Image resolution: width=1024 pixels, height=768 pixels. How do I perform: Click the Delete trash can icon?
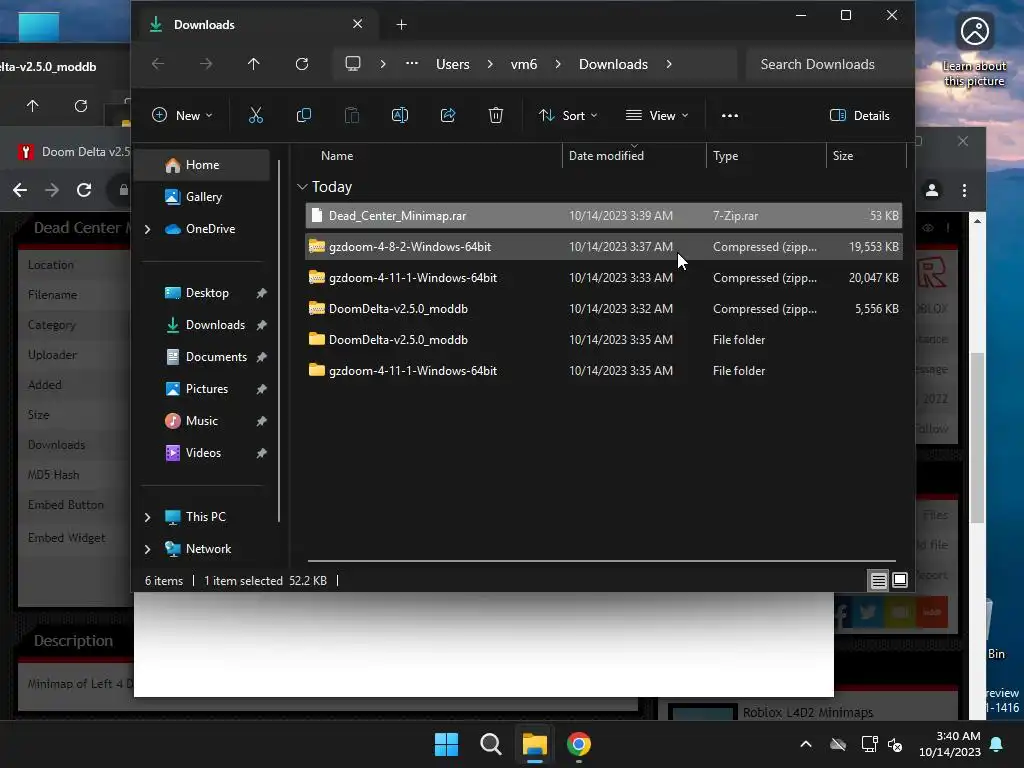click(x=496, y=116)
